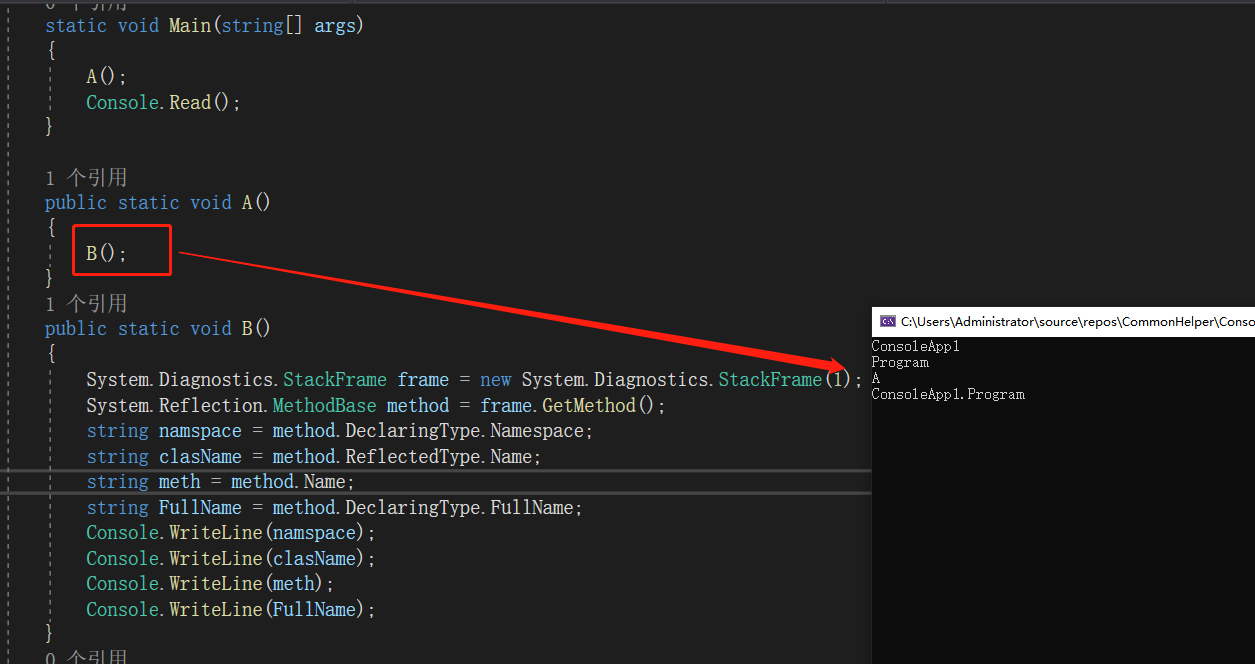Viewport: 1255px width, 664px height.
Task: Click the 'Console.WriteLine(namspace);' statement
Action: click(231, 533)
